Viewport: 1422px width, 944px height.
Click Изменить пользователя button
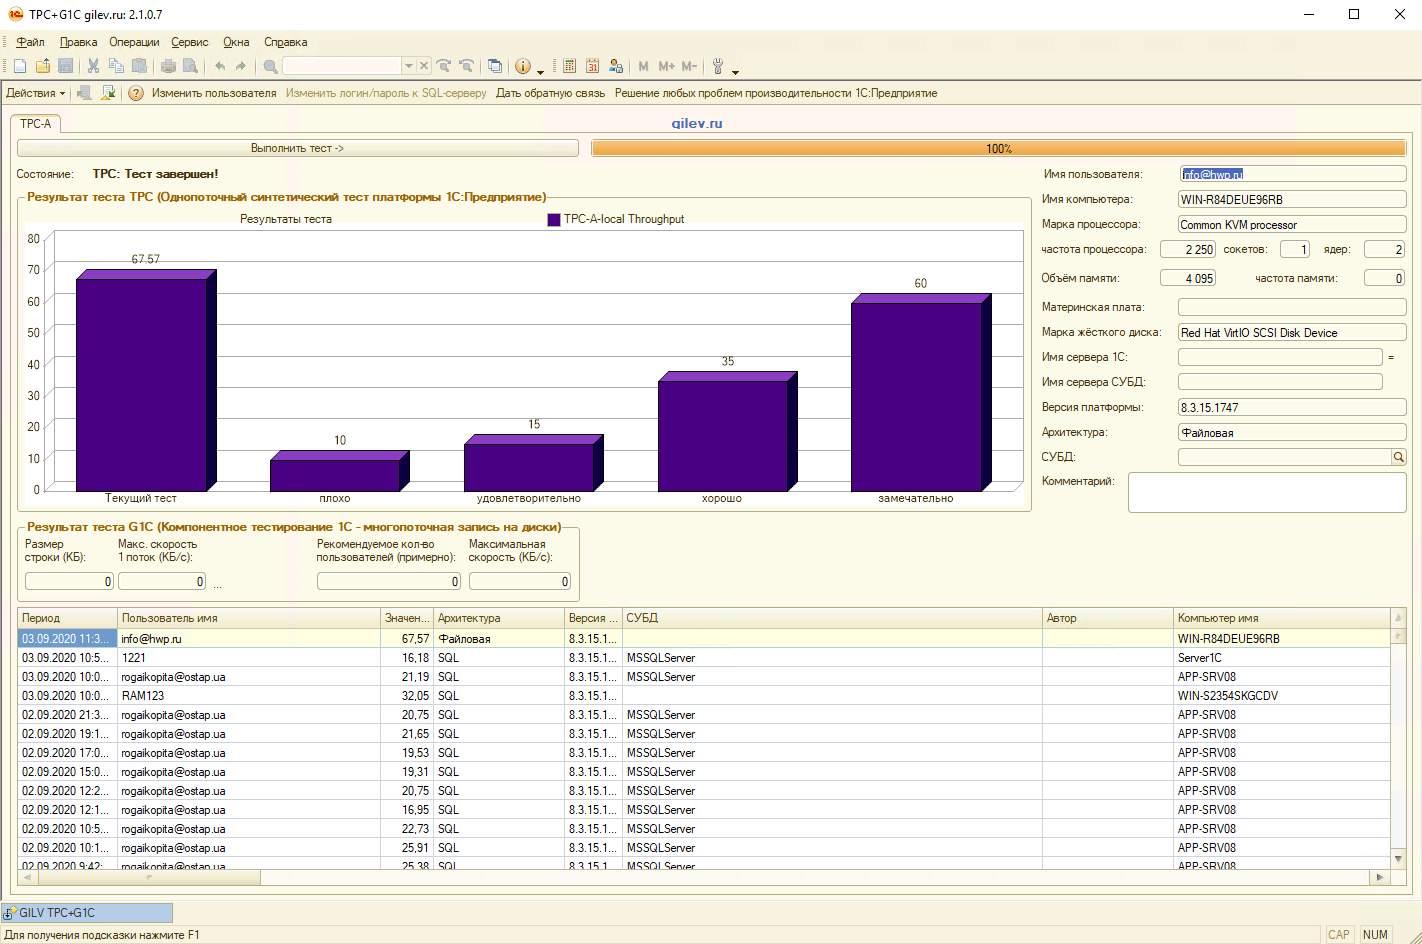pyautogui.click(x=214, y=93)
